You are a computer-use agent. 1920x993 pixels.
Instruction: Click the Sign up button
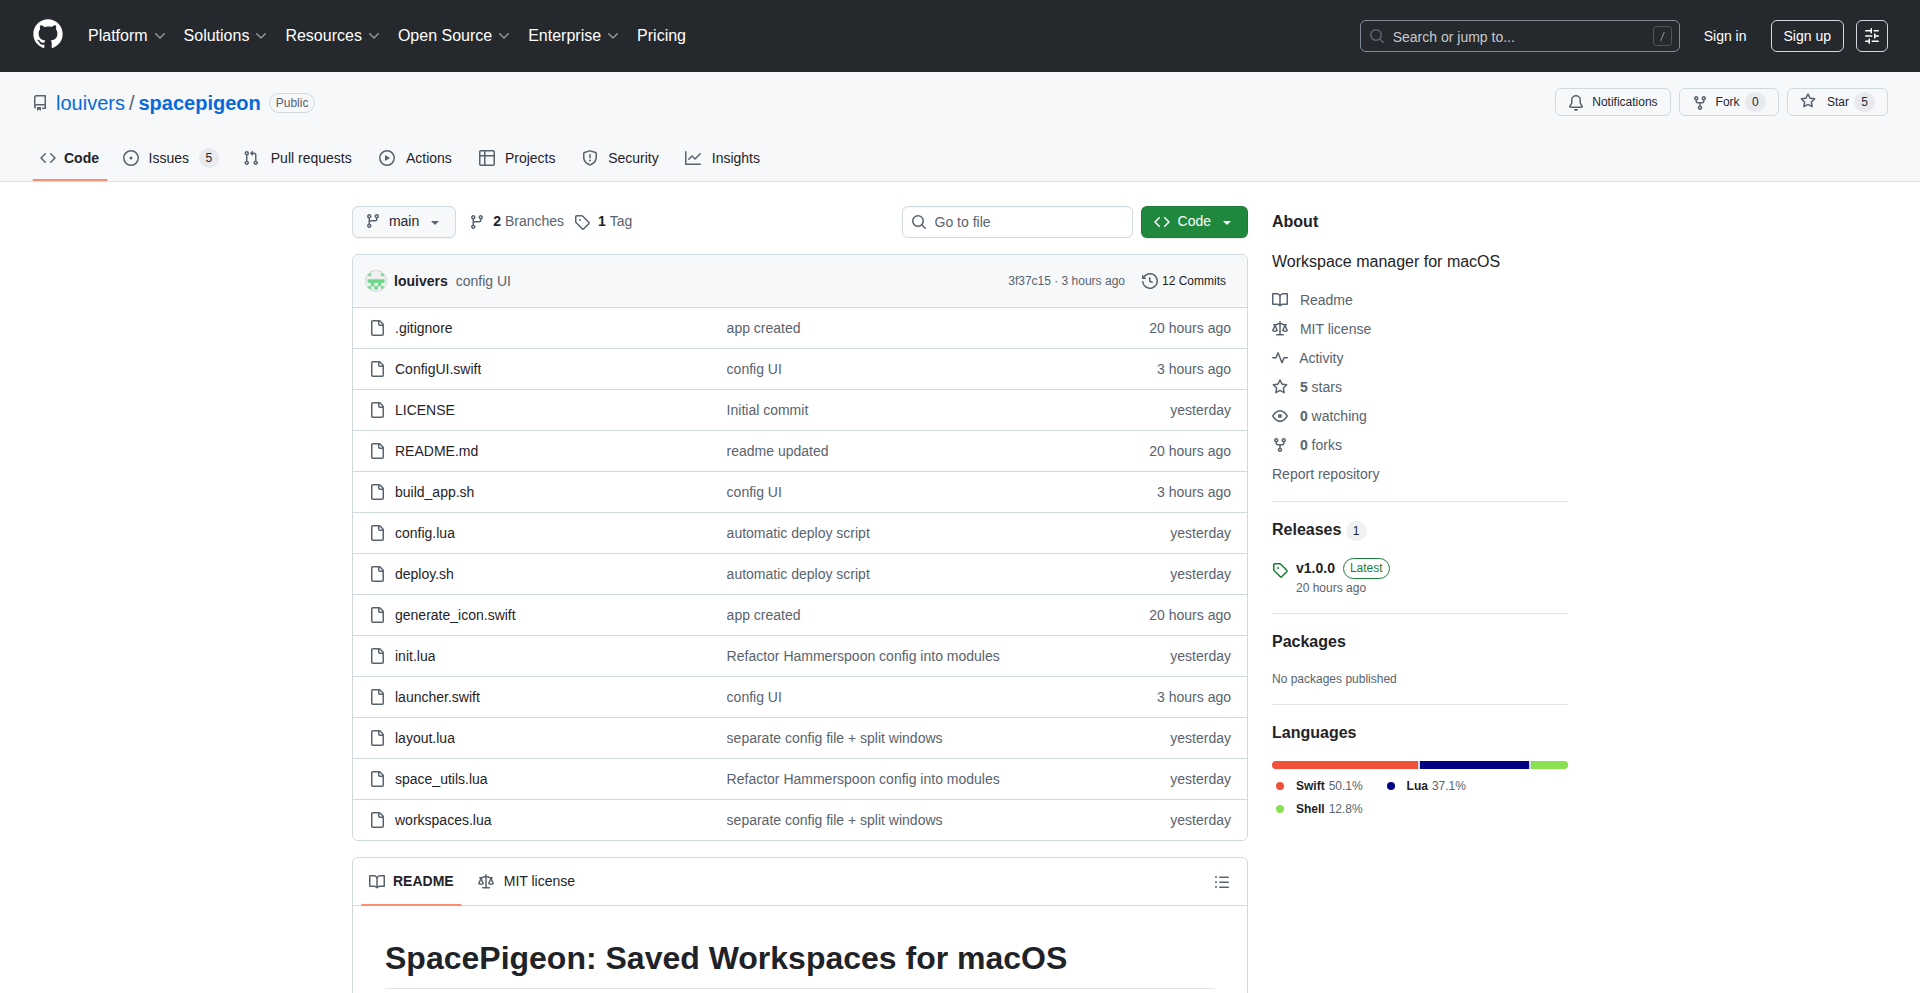point(1807,36)
